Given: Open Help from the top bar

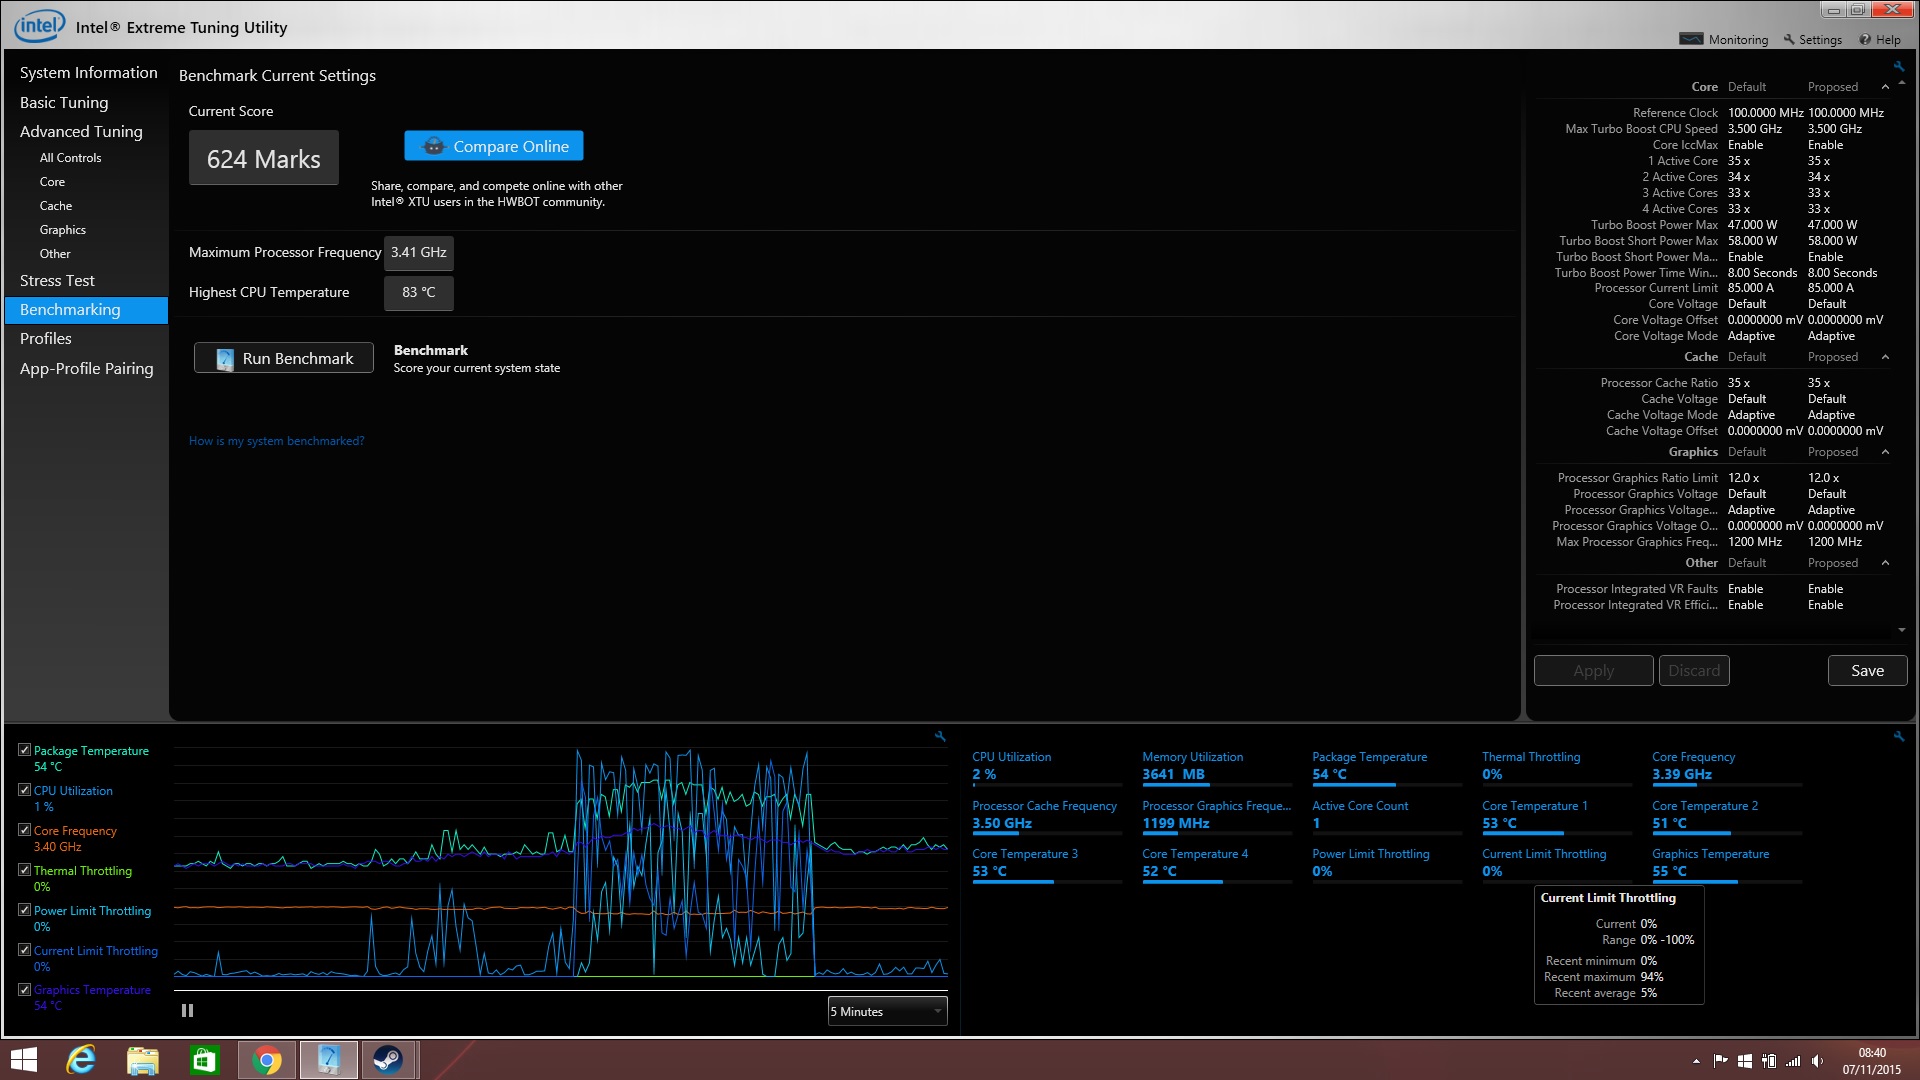Looking at the screenshot, I should coord(1880,40).
